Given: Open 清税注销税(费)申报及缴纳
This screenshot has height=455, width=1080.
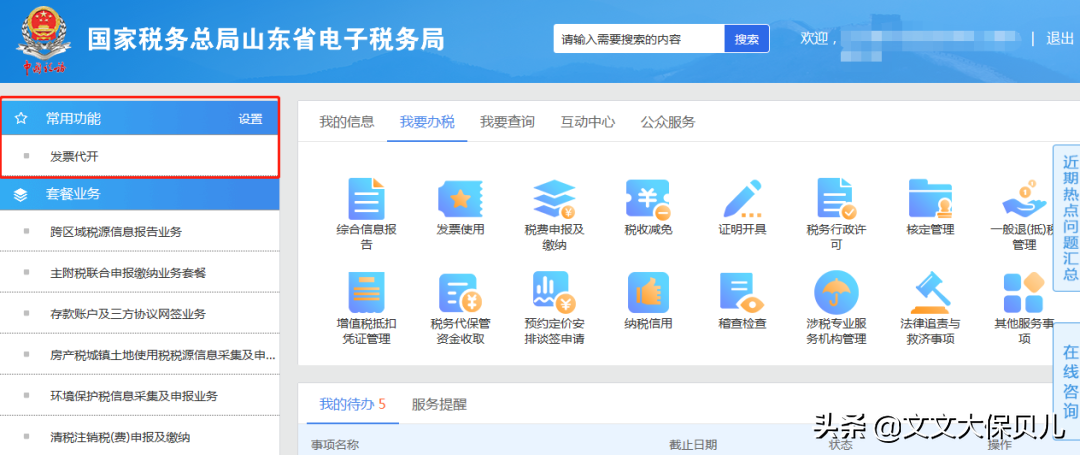Looking at the screenshot, I should tap(120, 437).
